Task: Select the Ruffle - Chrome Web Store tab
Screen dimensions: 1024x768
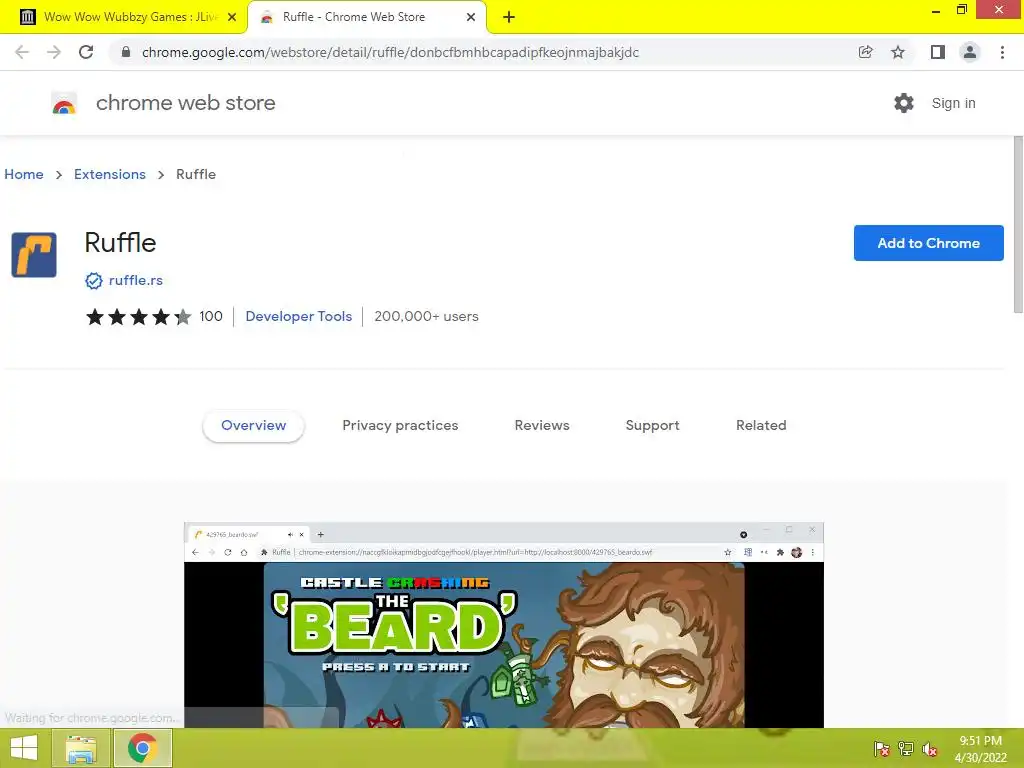Action: (366, 17)
